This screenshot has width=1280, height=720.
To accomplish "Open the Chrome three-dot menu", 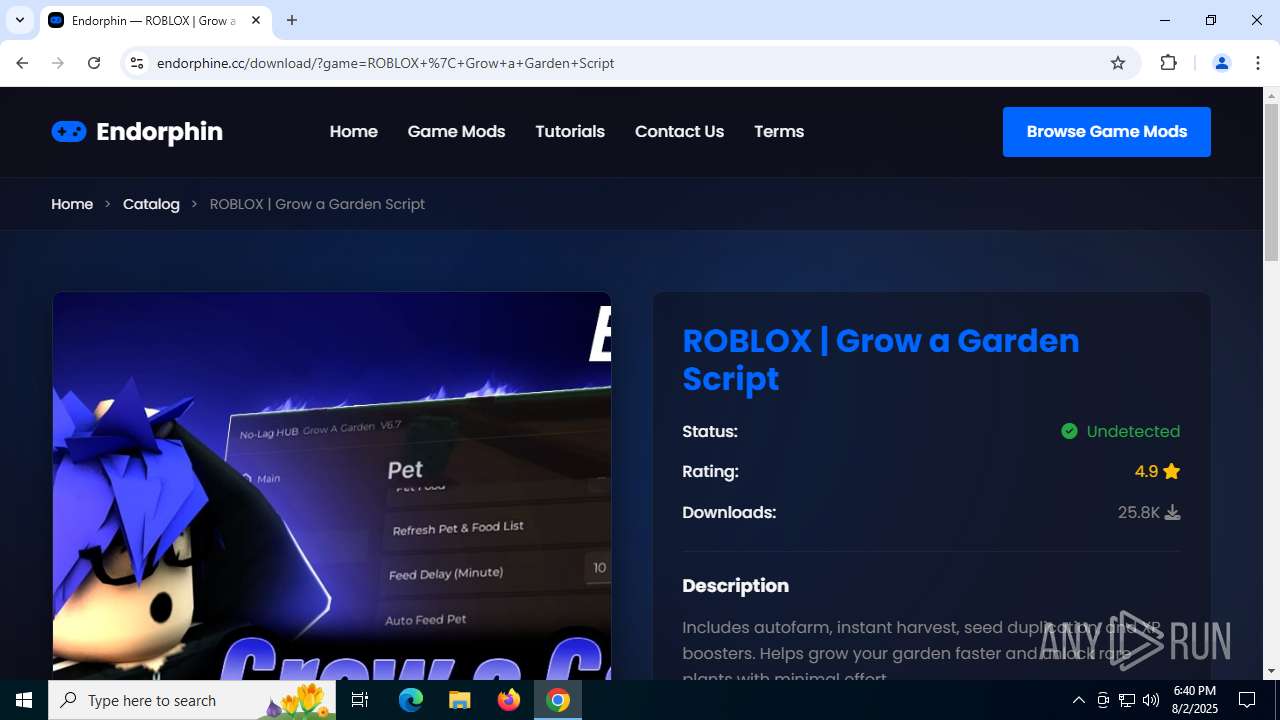I will pos(1257,63).
